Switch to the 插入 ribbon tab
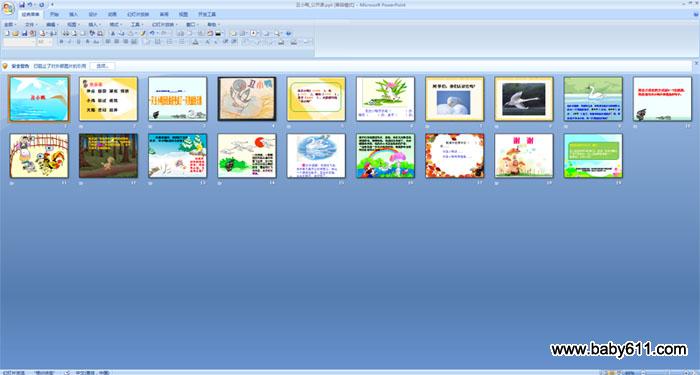This screenshot has width=700, height=375. pyautogui.click(x=73, y=14)
